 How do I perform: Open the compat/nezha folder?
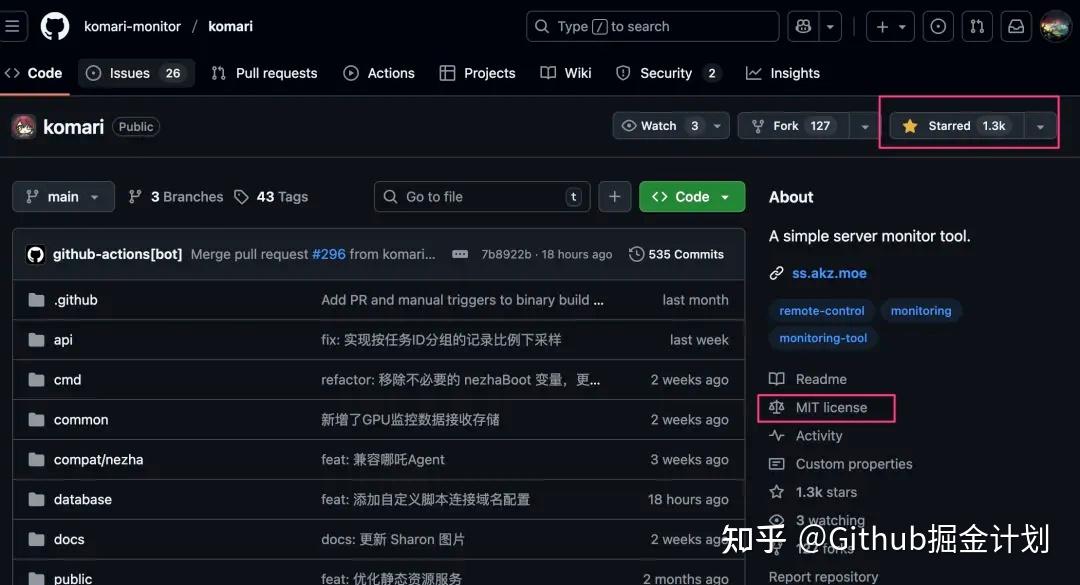pyautogui.click(x=98, y=460)
